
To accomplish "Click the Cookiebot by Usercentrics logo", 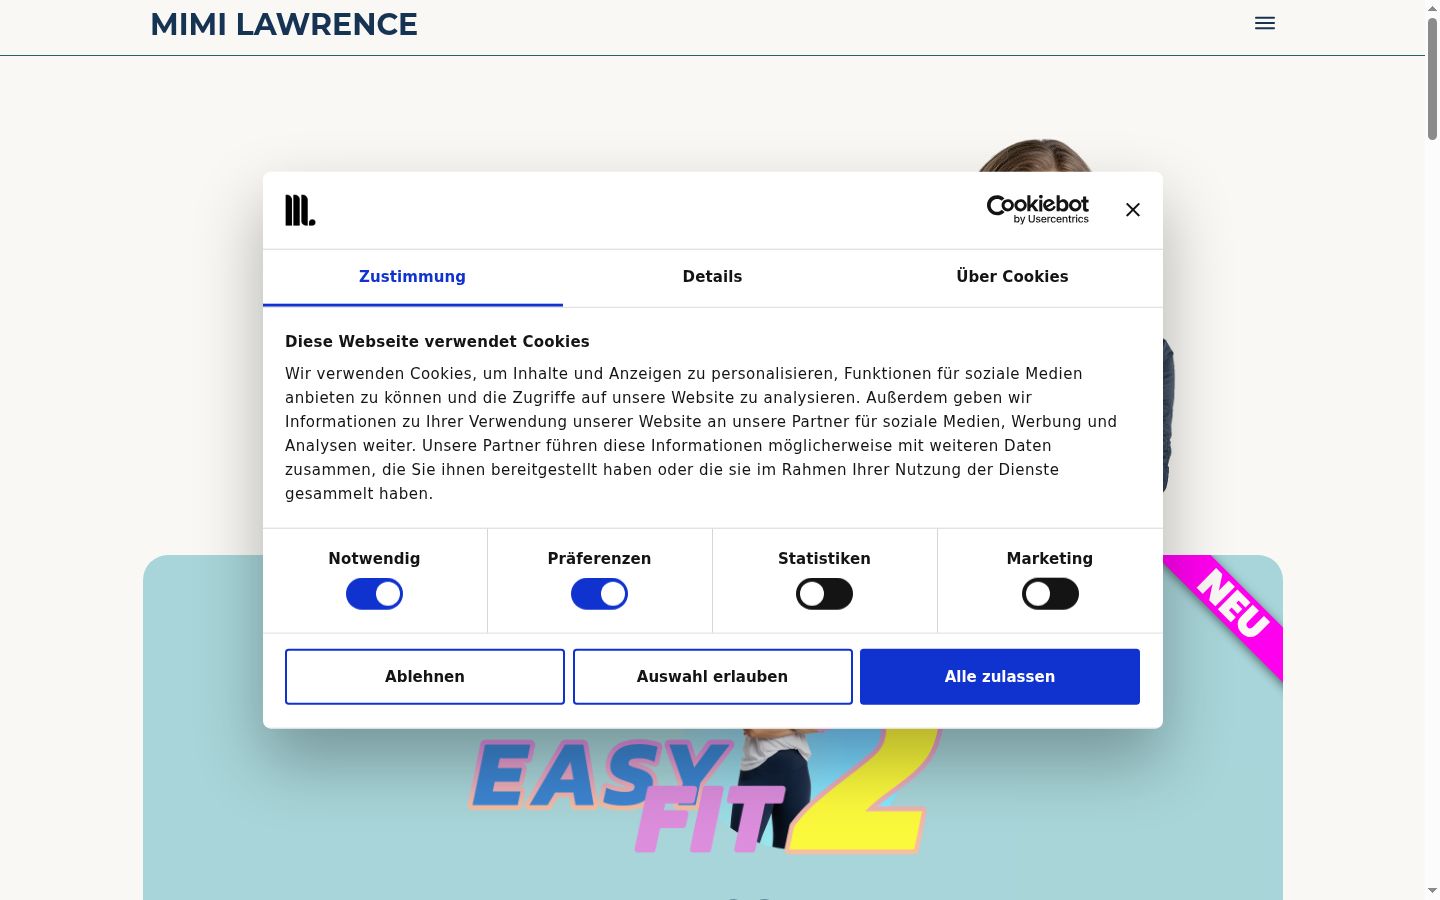I will tap(1038, 209).
